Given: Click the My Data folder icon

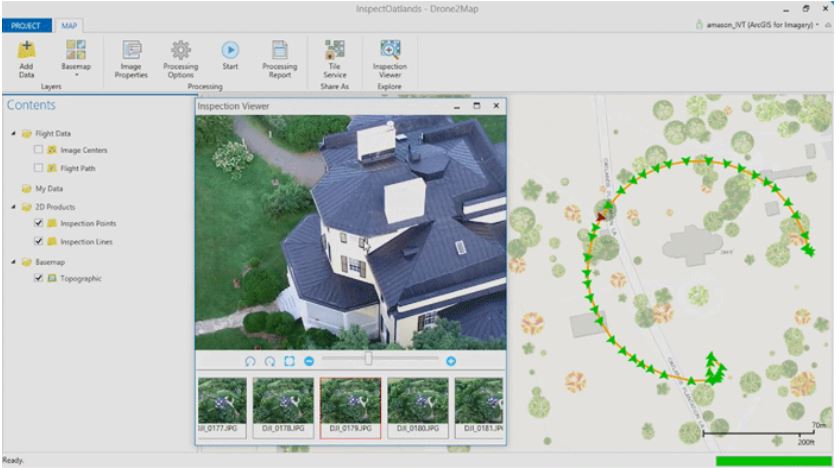Looking at the screenshot, I should [27, 189].
